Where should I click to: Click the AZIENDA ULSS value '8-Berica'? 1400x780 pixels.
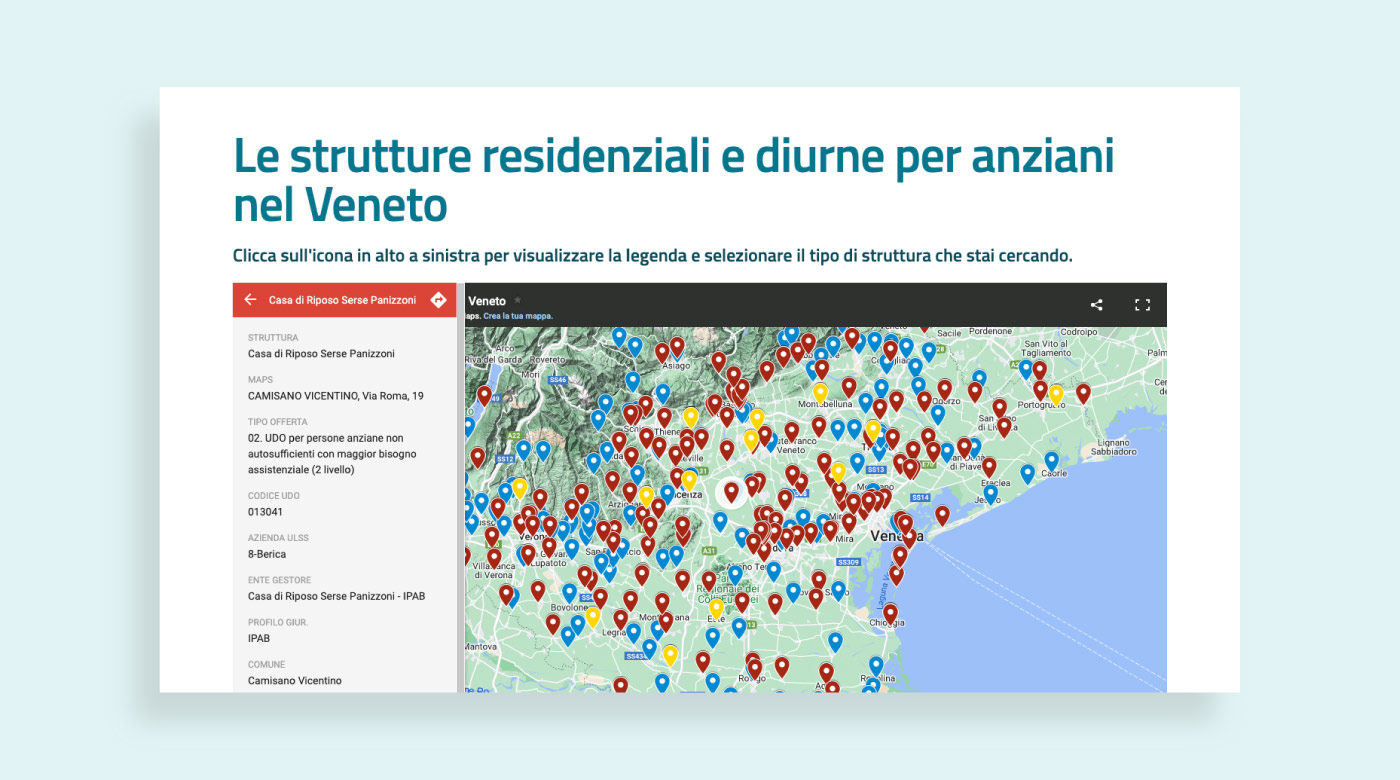coord(267,554)
